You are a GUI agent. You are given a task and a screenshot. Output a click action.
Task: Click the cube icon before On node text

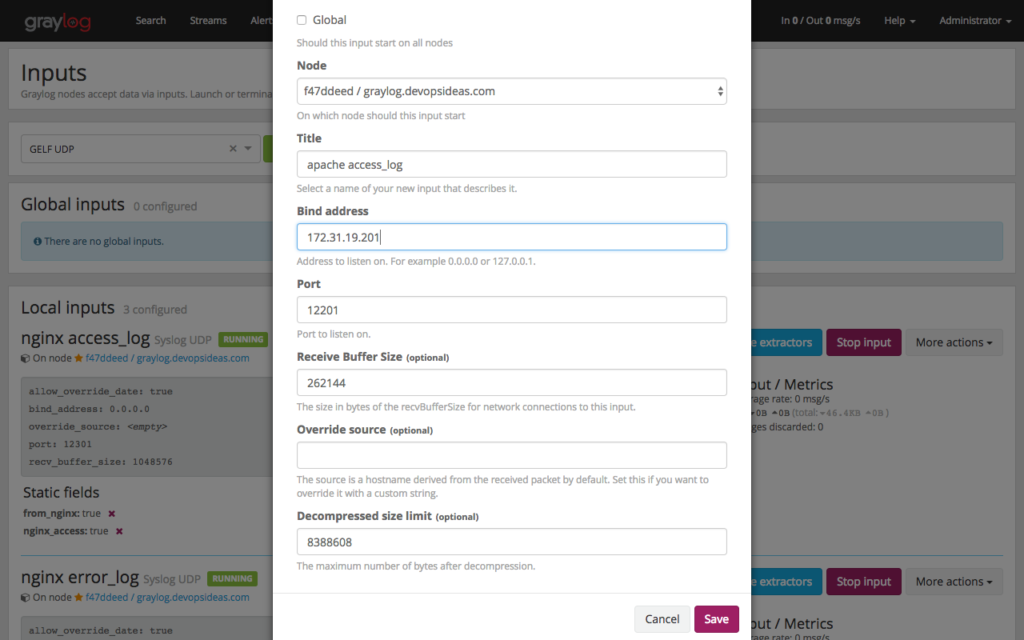click(25, 358)
